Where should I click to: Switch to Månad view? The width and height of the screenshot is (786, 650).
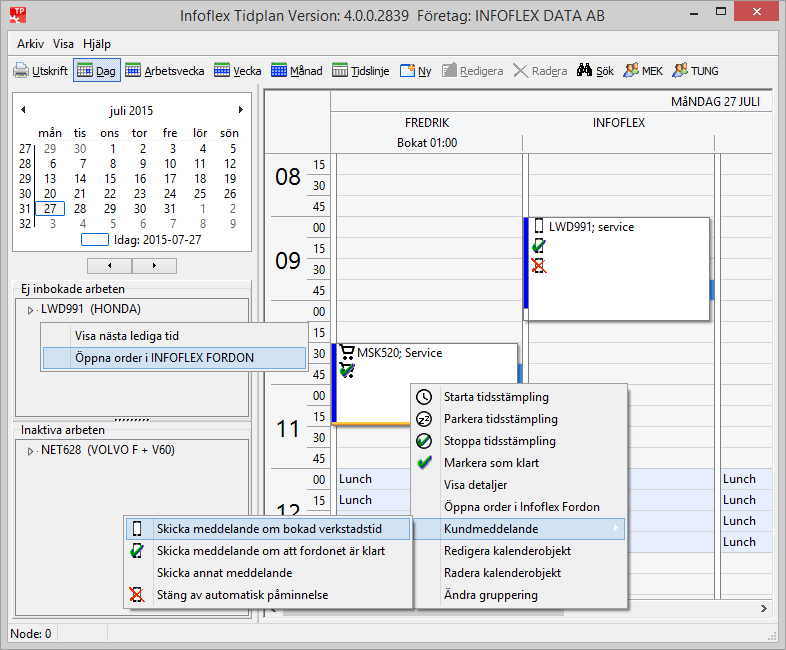(x=296, y=71)
